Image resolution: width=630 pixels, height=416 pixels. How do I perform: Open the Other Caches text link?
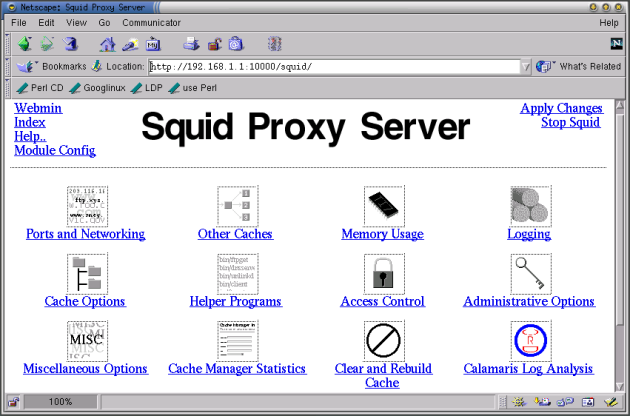235,234
